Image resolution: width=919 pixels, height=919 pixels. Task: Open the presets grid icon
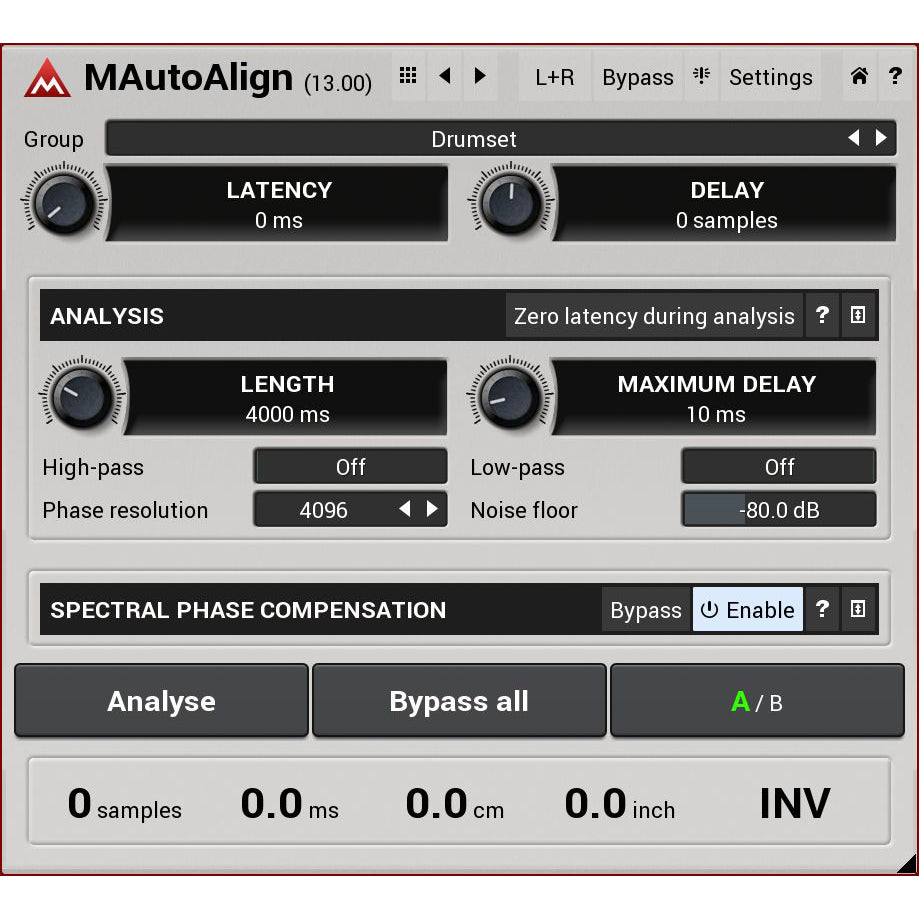(408, 76)
